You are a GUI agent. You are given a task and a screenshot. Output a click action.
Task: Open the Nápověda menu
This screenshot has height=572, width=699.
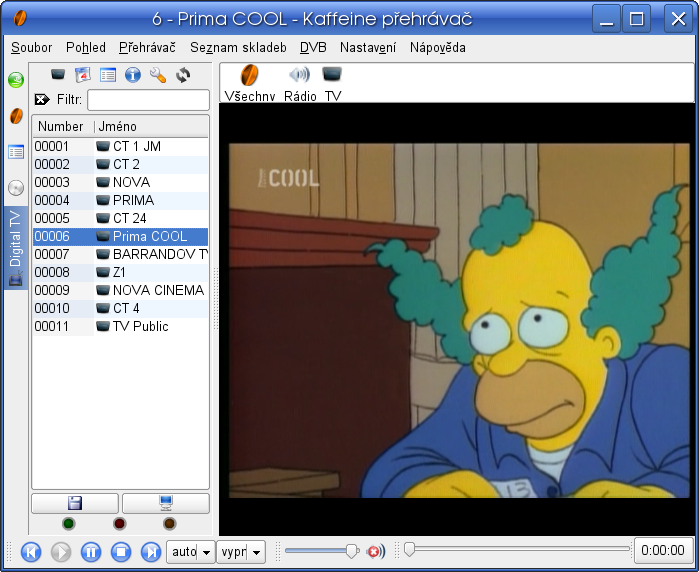(x=437, y=47)
